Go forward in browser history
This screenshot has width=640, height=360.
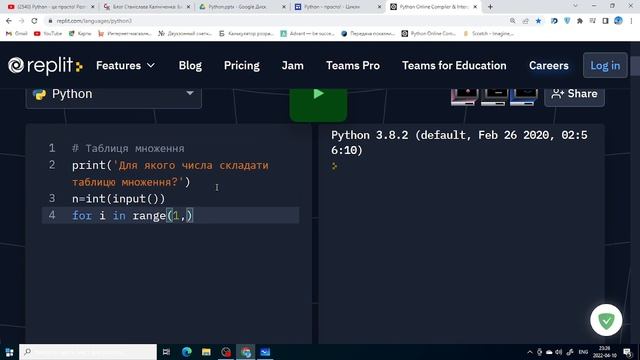point(22,21)
